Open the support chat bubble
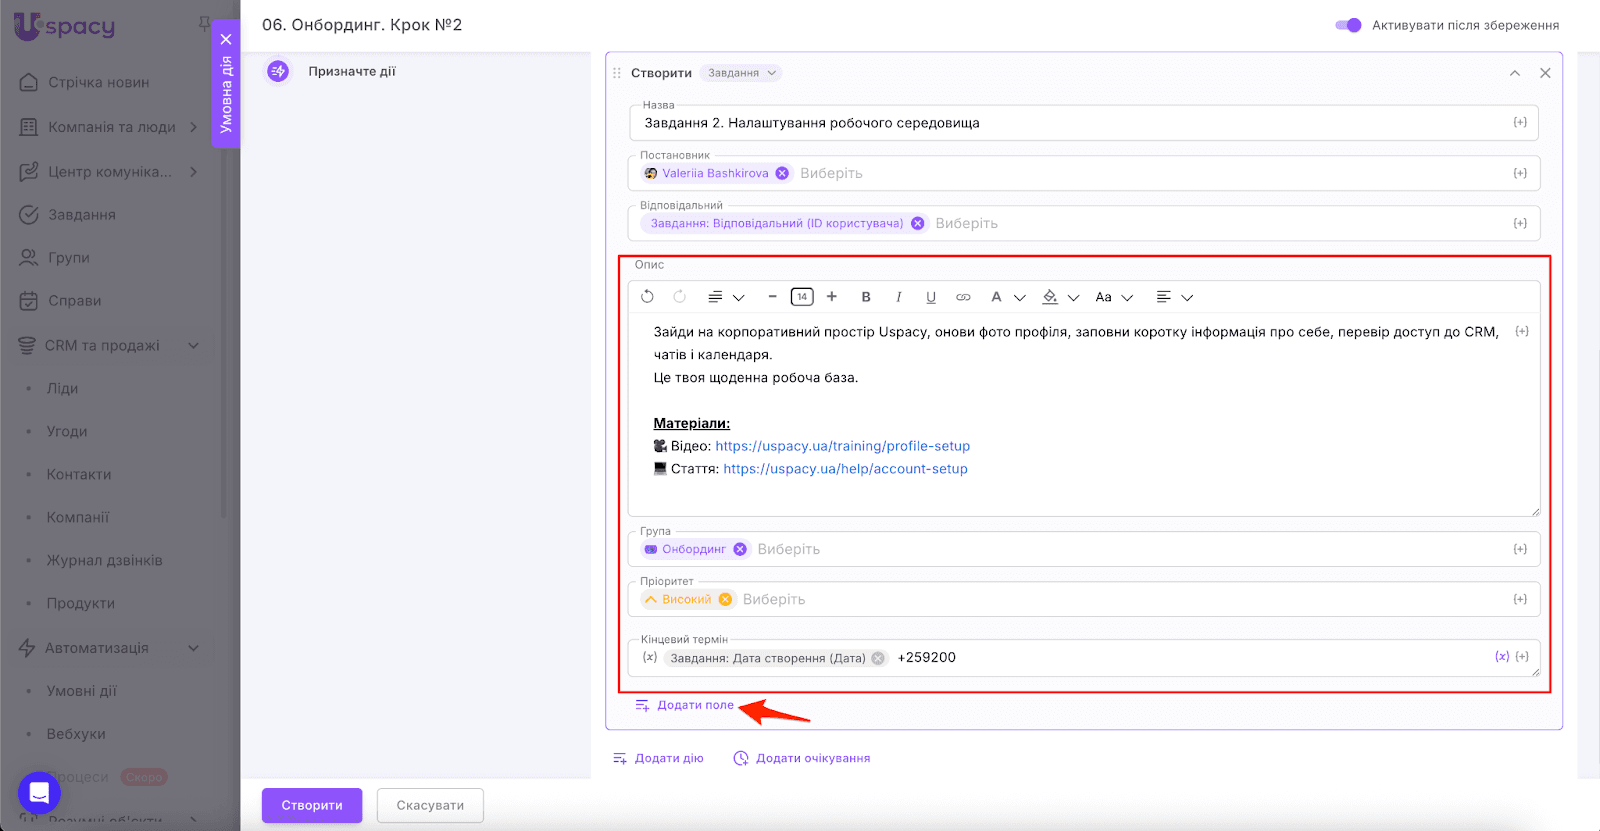Viewport: 1600px width, 831px height. click(x=39, y=793)
